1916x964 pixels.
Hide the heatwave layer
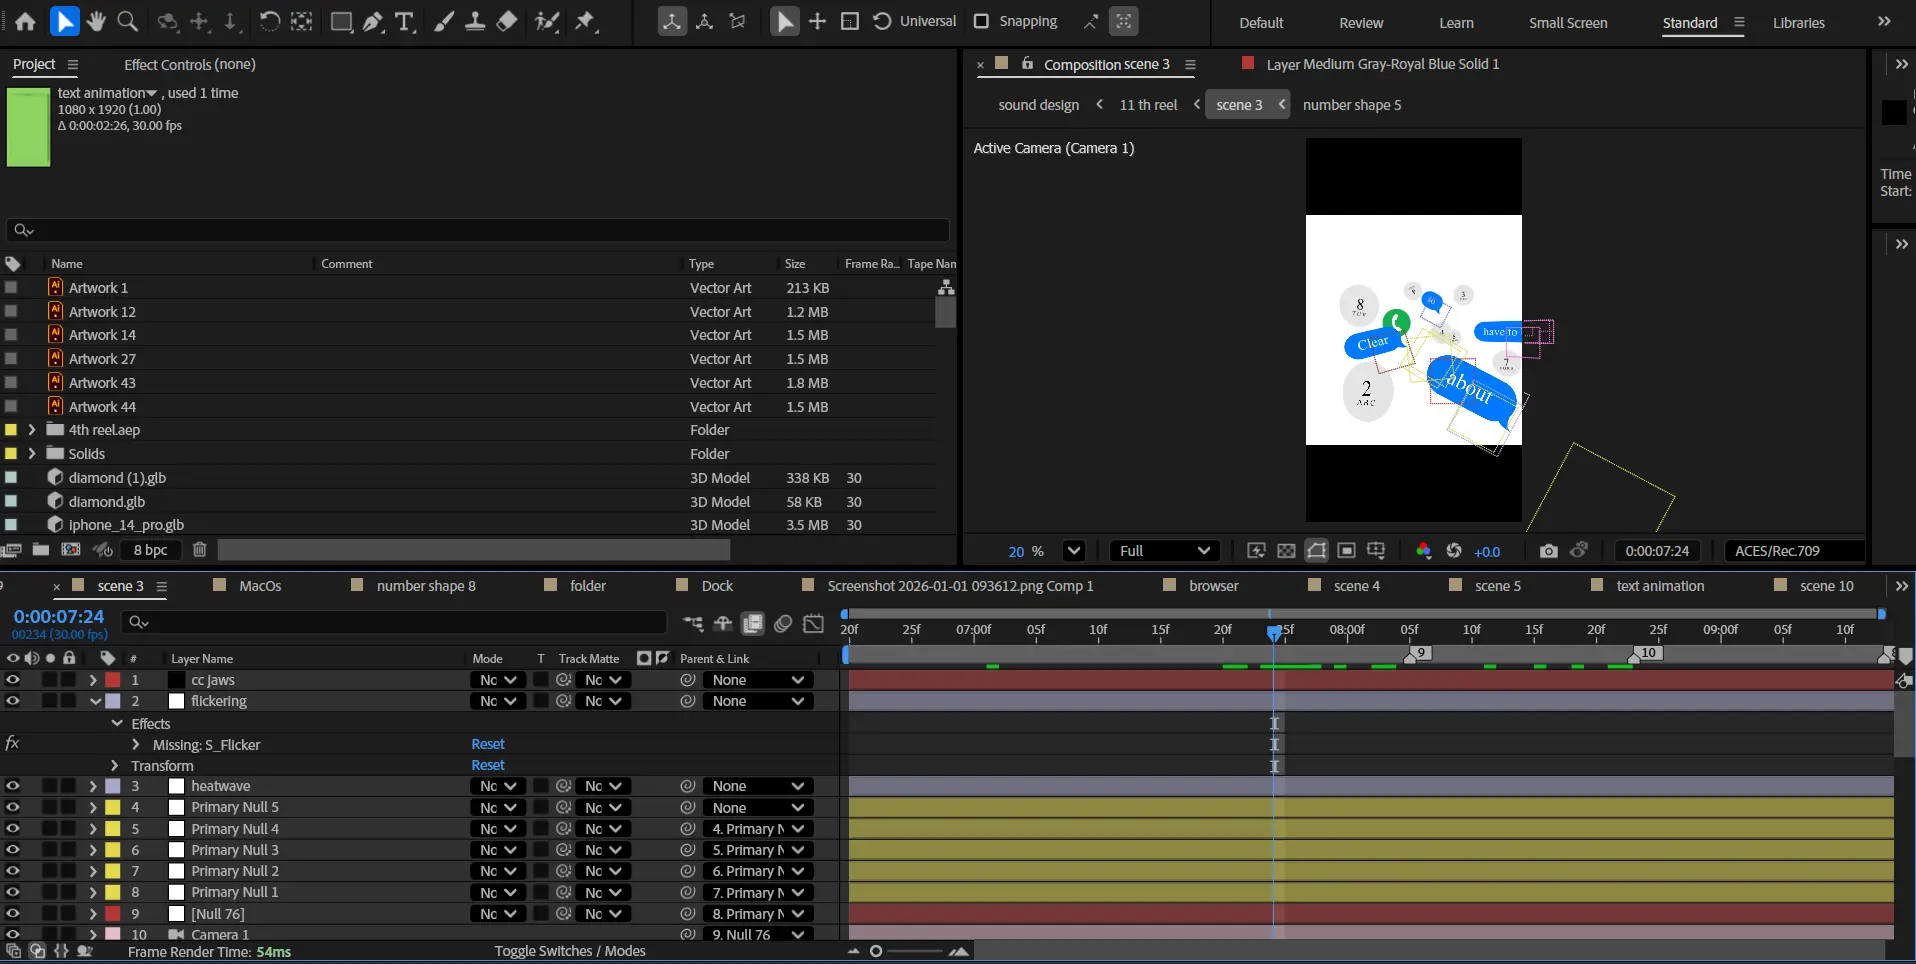[12, 786]
